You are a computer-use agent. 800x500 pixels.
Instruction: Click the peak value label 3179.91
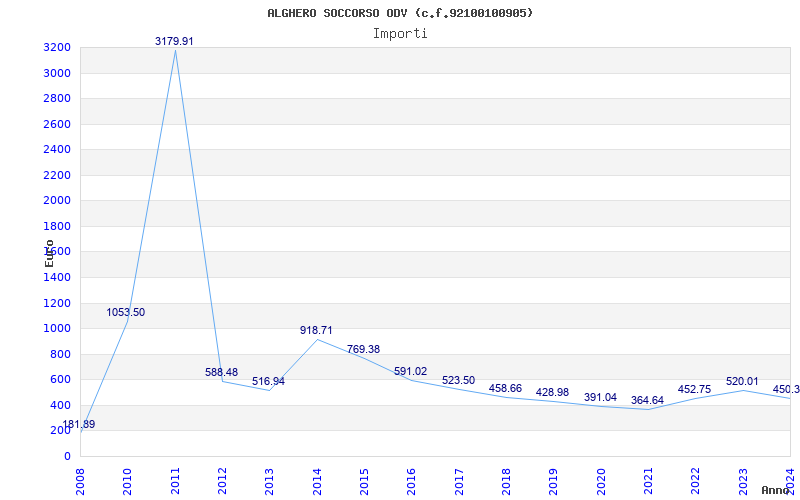(x=174, y=41)
